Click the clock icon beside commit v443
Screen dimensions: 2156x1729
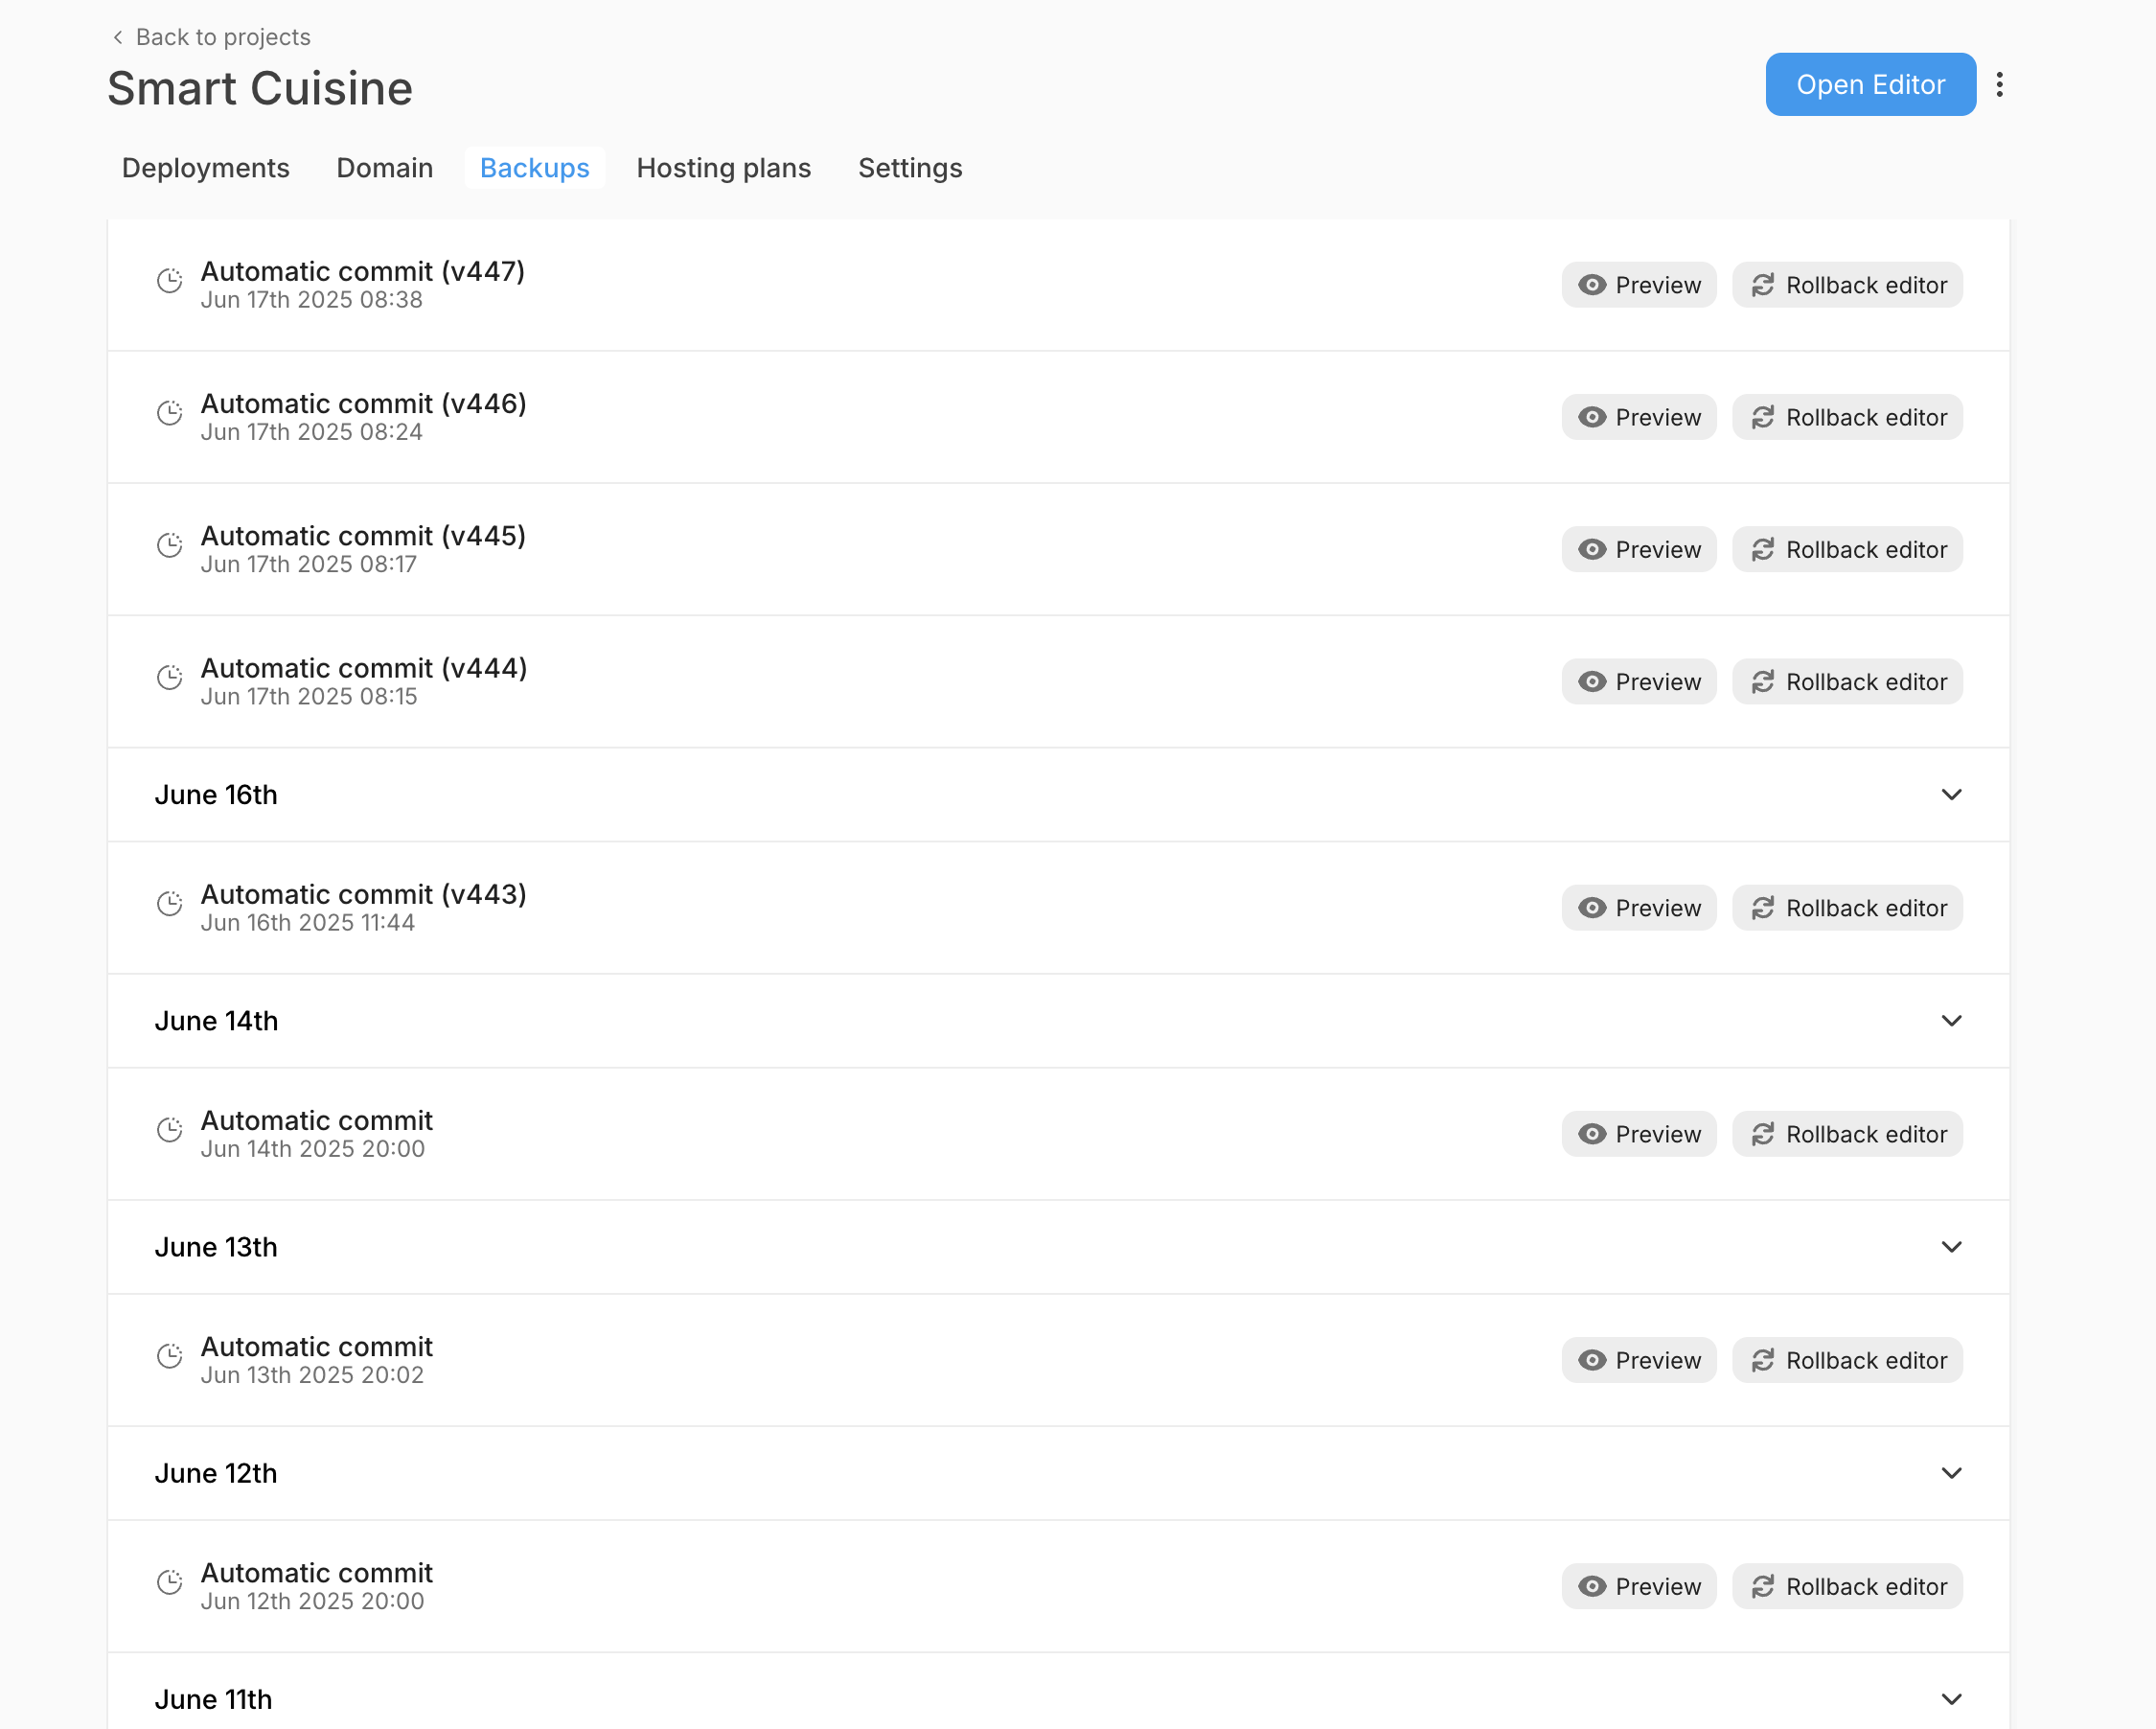(x=170, y=904)
